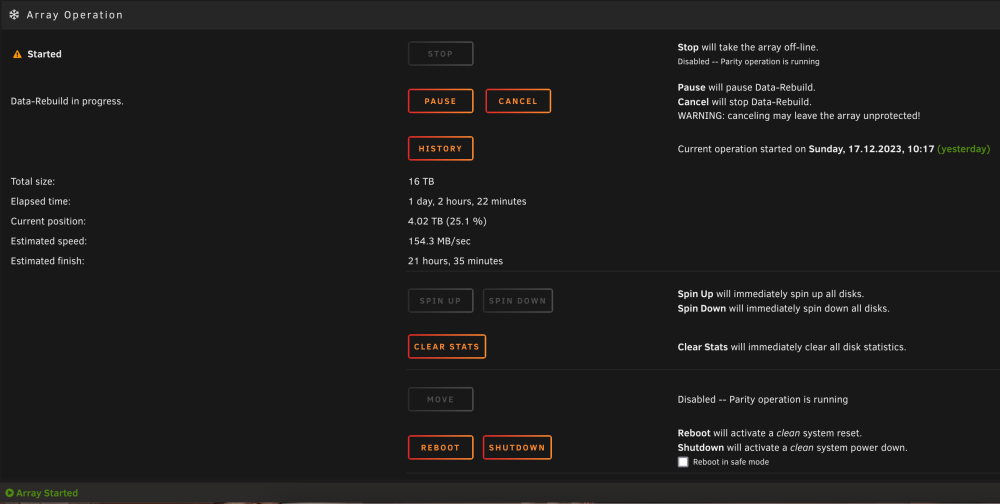Reboot the system
This screenshot has width=1000, height=504.
pos(441,447)
